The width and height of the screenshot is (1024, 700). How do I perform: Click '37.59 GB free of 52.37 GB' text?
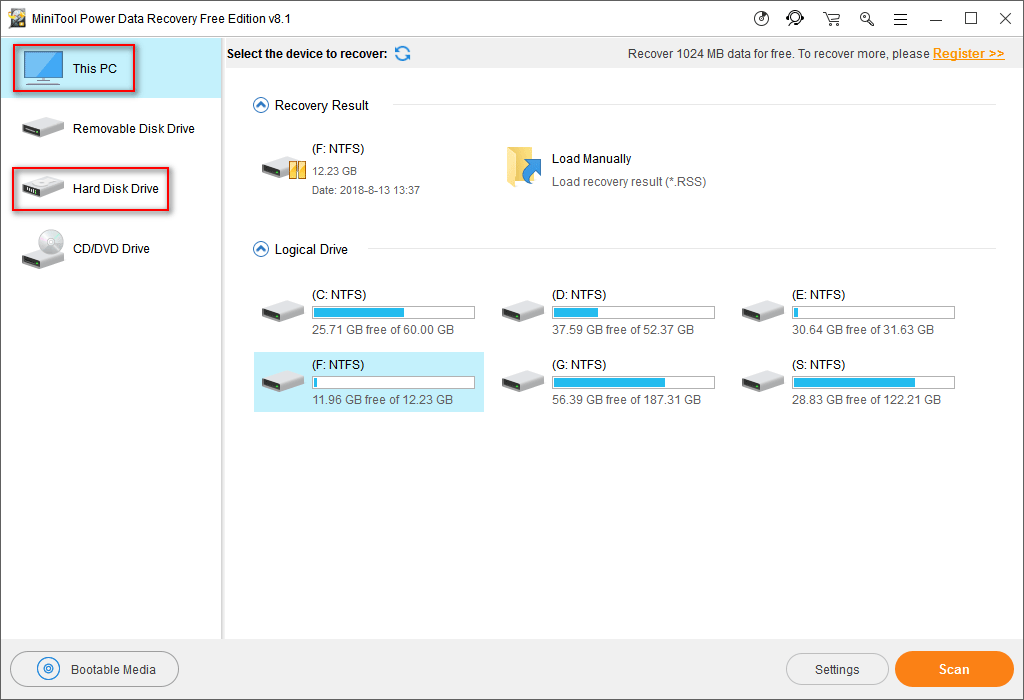tap(623, 330)
